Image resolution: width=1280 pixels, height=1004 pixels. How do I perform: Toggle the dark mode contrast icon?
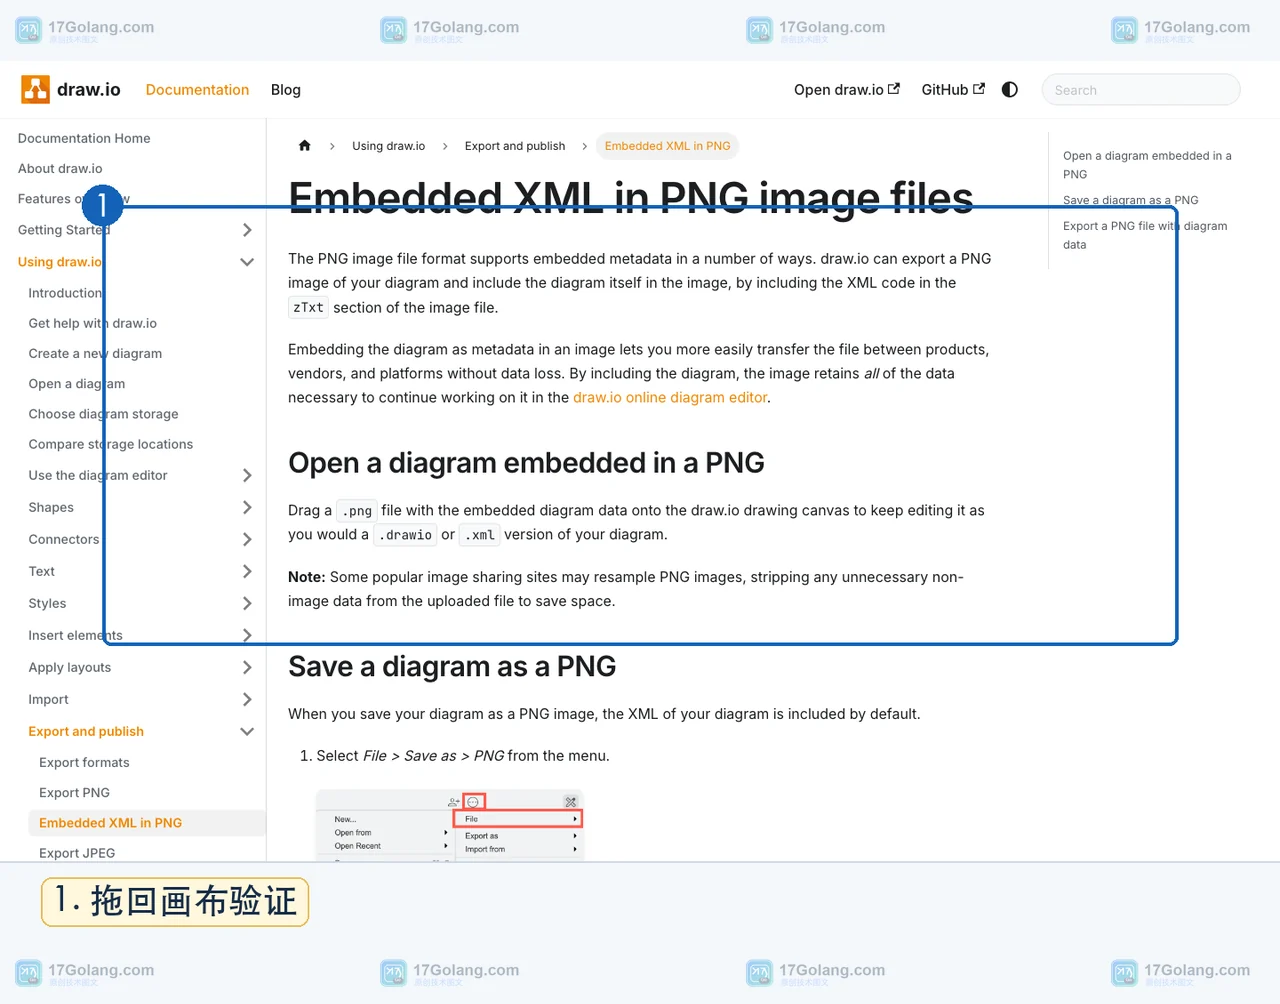tap(1010, 89)
